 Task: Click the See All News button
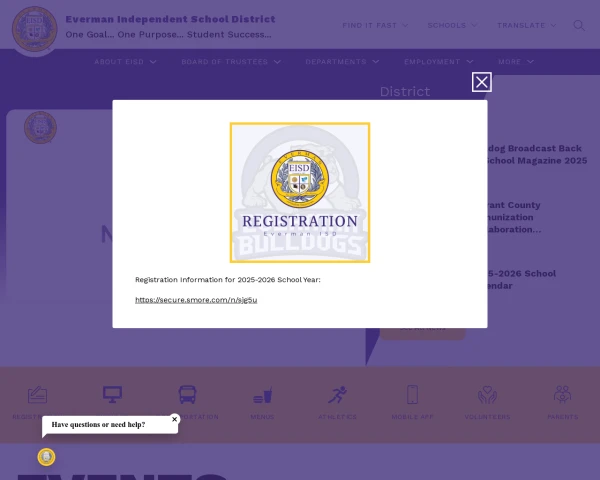click(x=422, y=333)
